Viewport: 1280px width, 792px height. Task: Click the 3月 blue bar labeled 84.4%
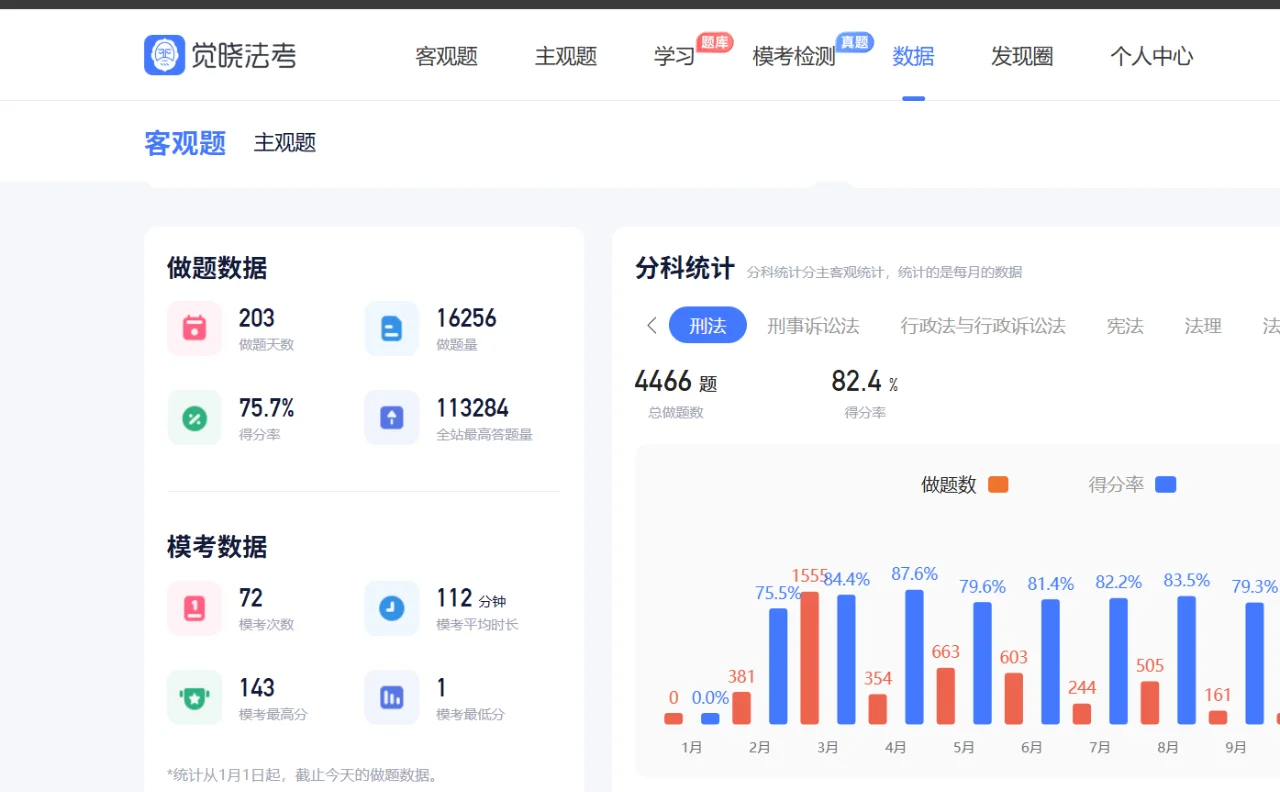coord(846,660)
